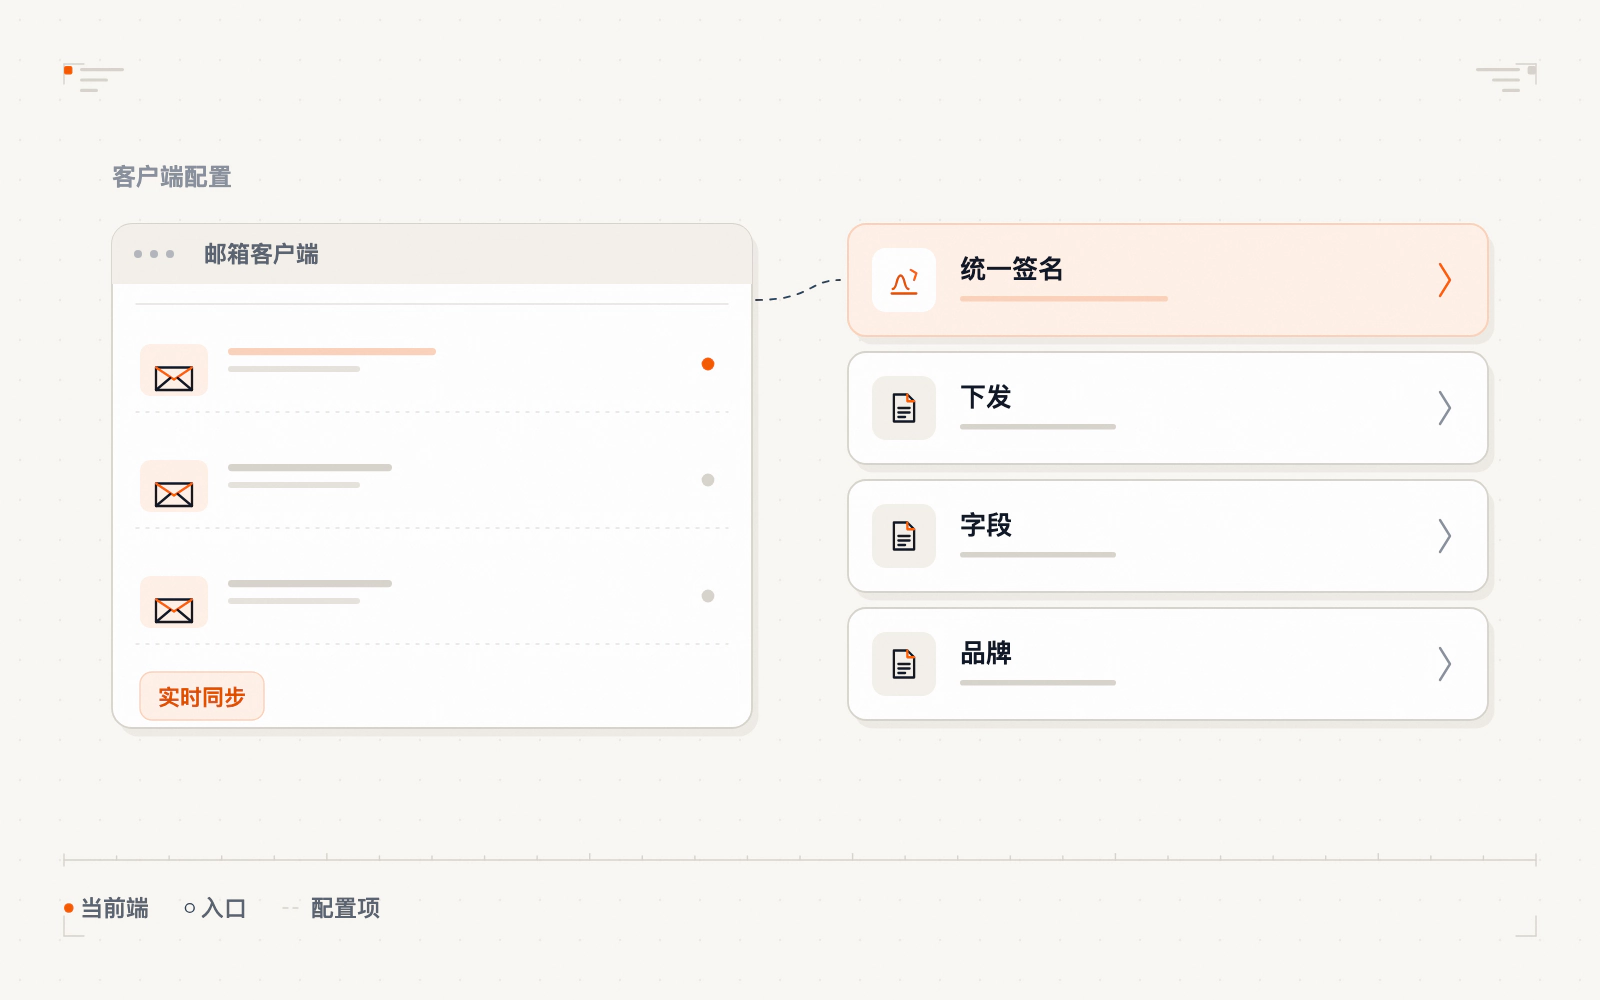Open the 统一签名 signature icon
Screen dimensions: 1600x1000
(x=904, y=280)
